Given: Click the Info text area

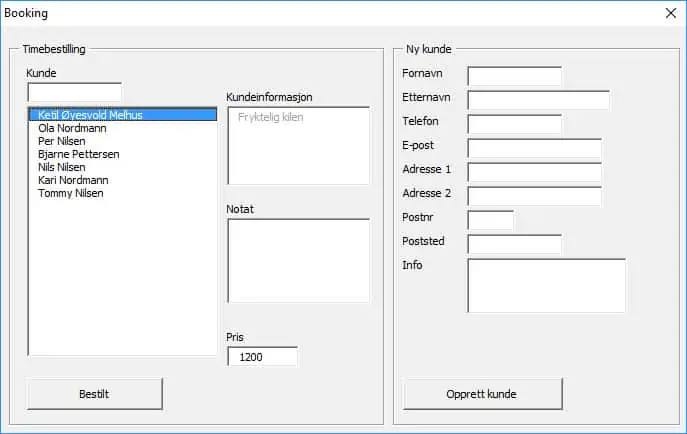Looking at the screenshot, I should (546, 286).
